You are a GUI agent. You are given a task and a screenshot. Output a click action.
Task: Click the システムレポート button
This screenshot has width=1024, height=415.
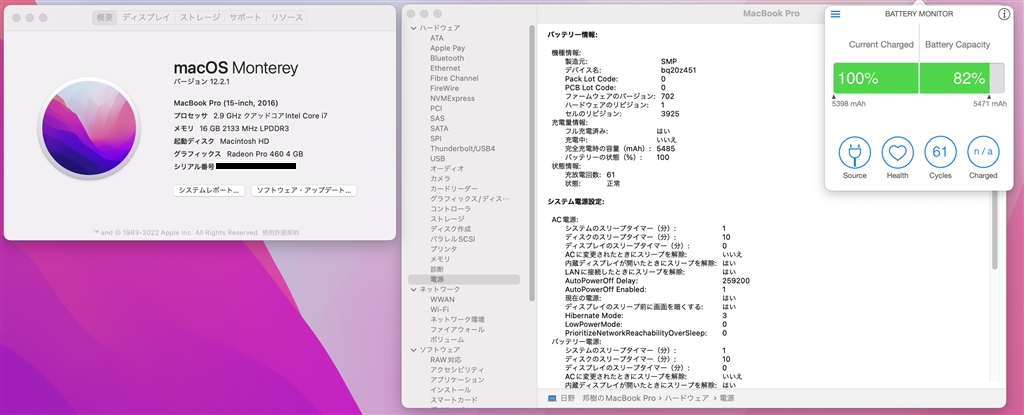point(207,190)
